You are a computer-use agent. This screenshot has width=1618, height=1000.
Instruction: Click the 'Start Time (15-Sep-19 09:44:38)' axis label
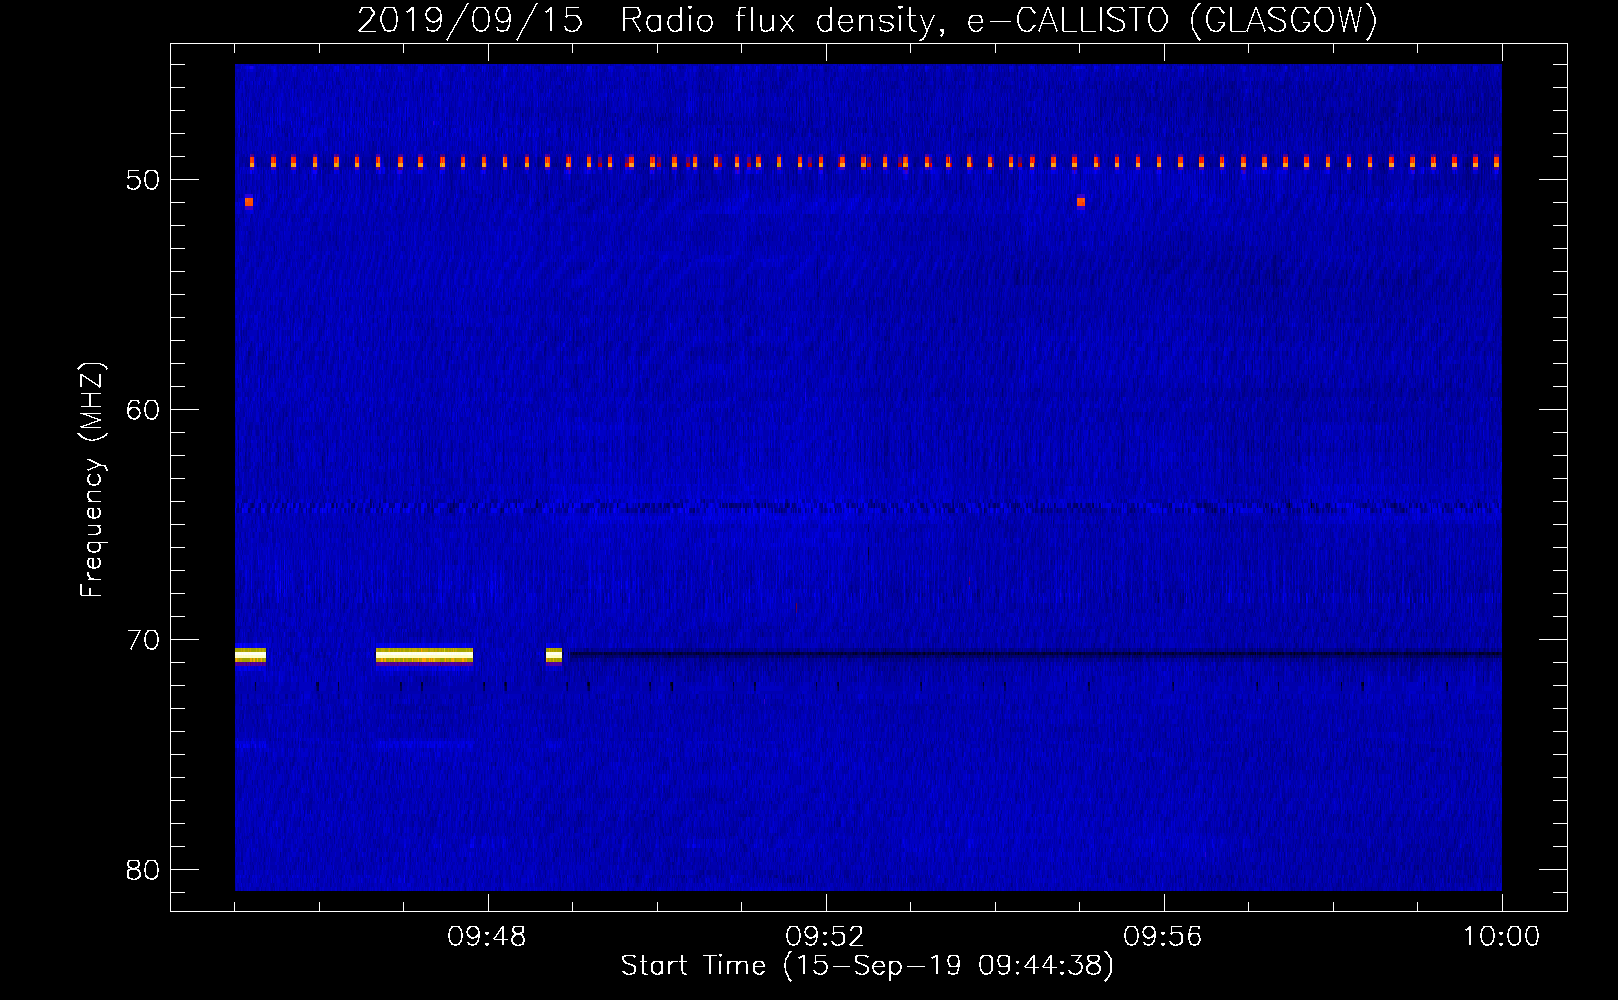click(x=867, y=966)
